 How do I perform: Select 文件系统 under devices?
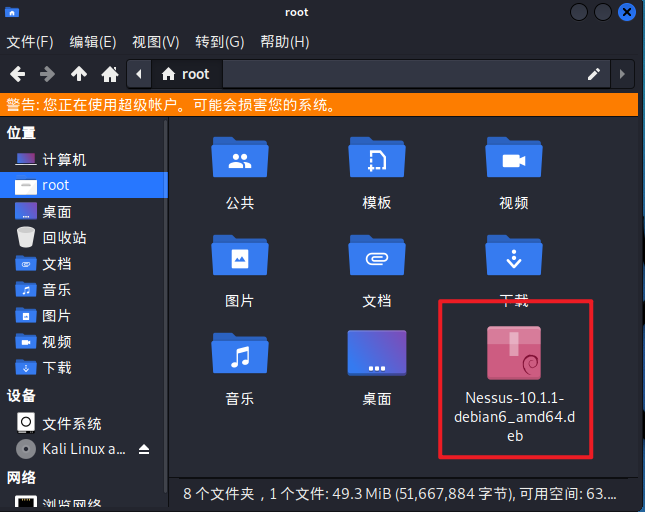point(71,423)
